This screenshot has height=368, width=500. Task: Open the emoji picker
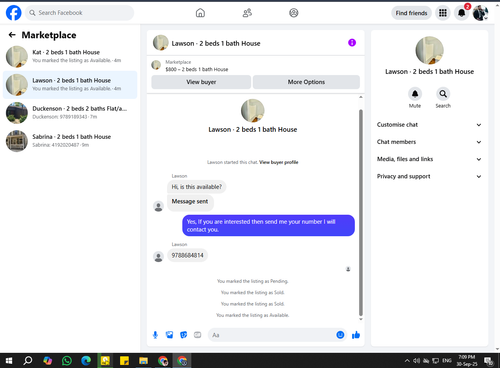pyautogui.click(x=340, y=335)
